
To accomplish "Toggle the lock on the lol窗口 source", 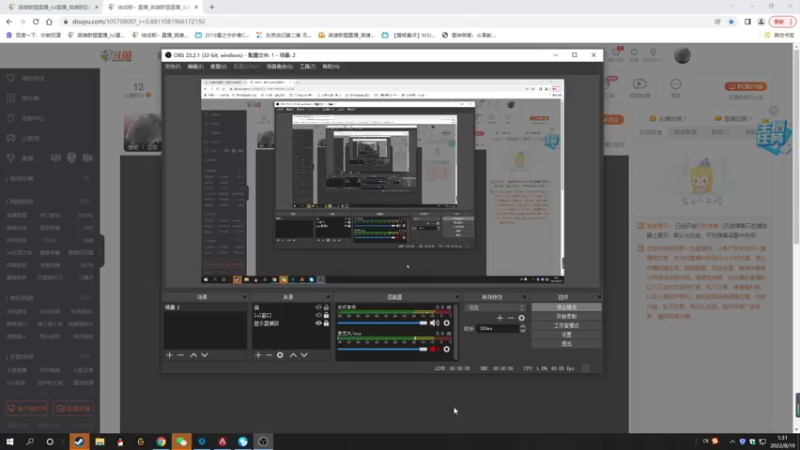I will 326,315.
